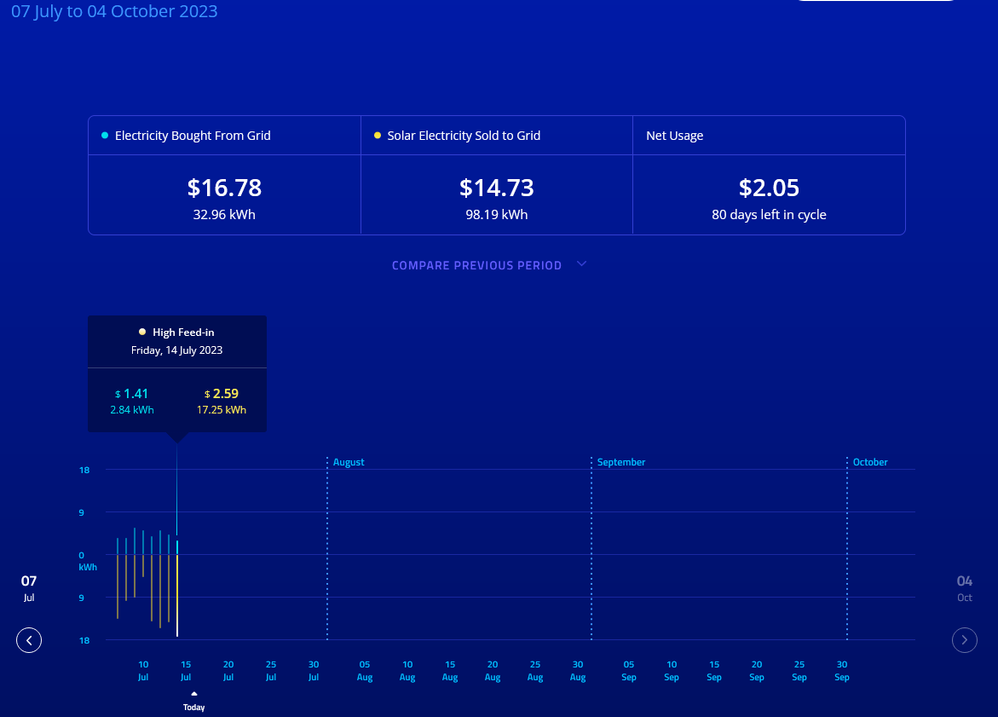Screen dimensions: 998x717
Task: Click yellow dot beside Solar Electricity Sold
Action: pos(377,135)
